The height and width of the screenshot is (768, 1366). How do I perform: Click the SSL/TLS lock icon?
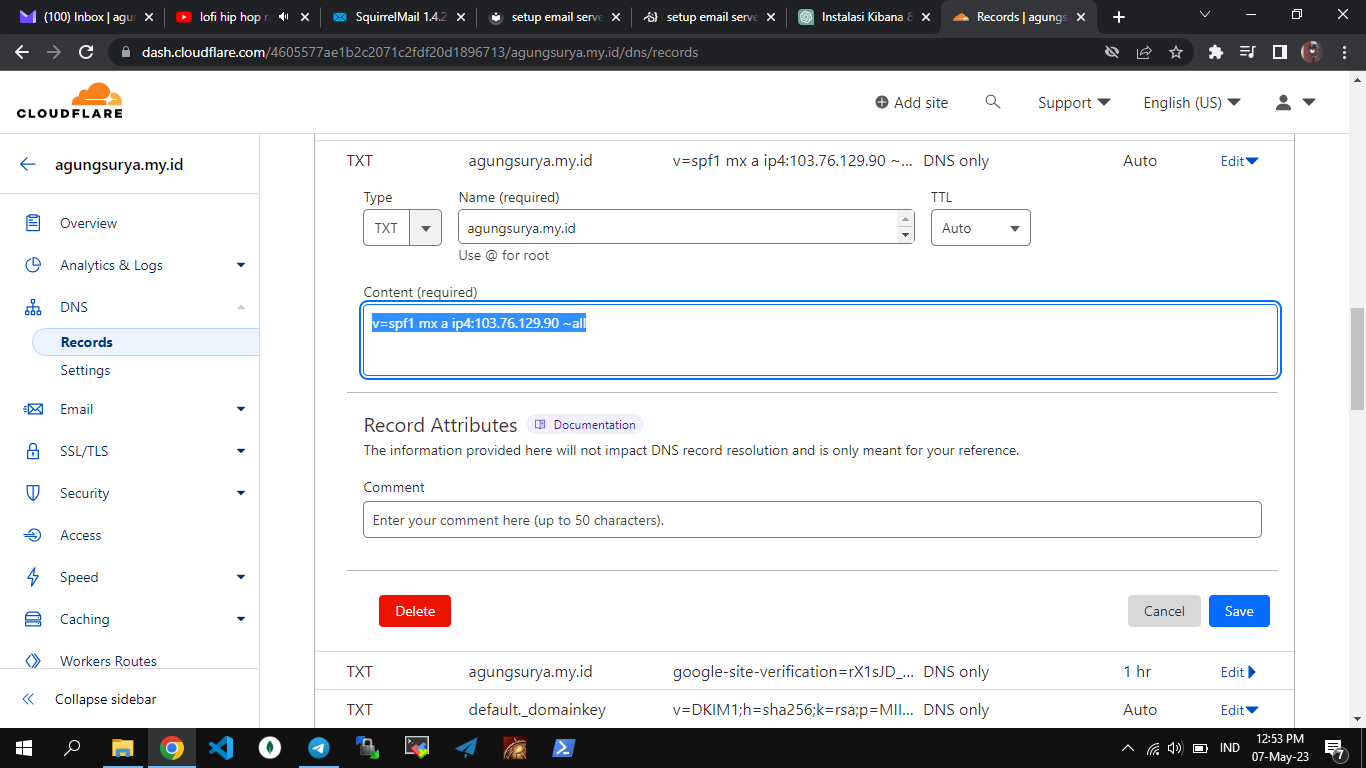click(33, 451)
